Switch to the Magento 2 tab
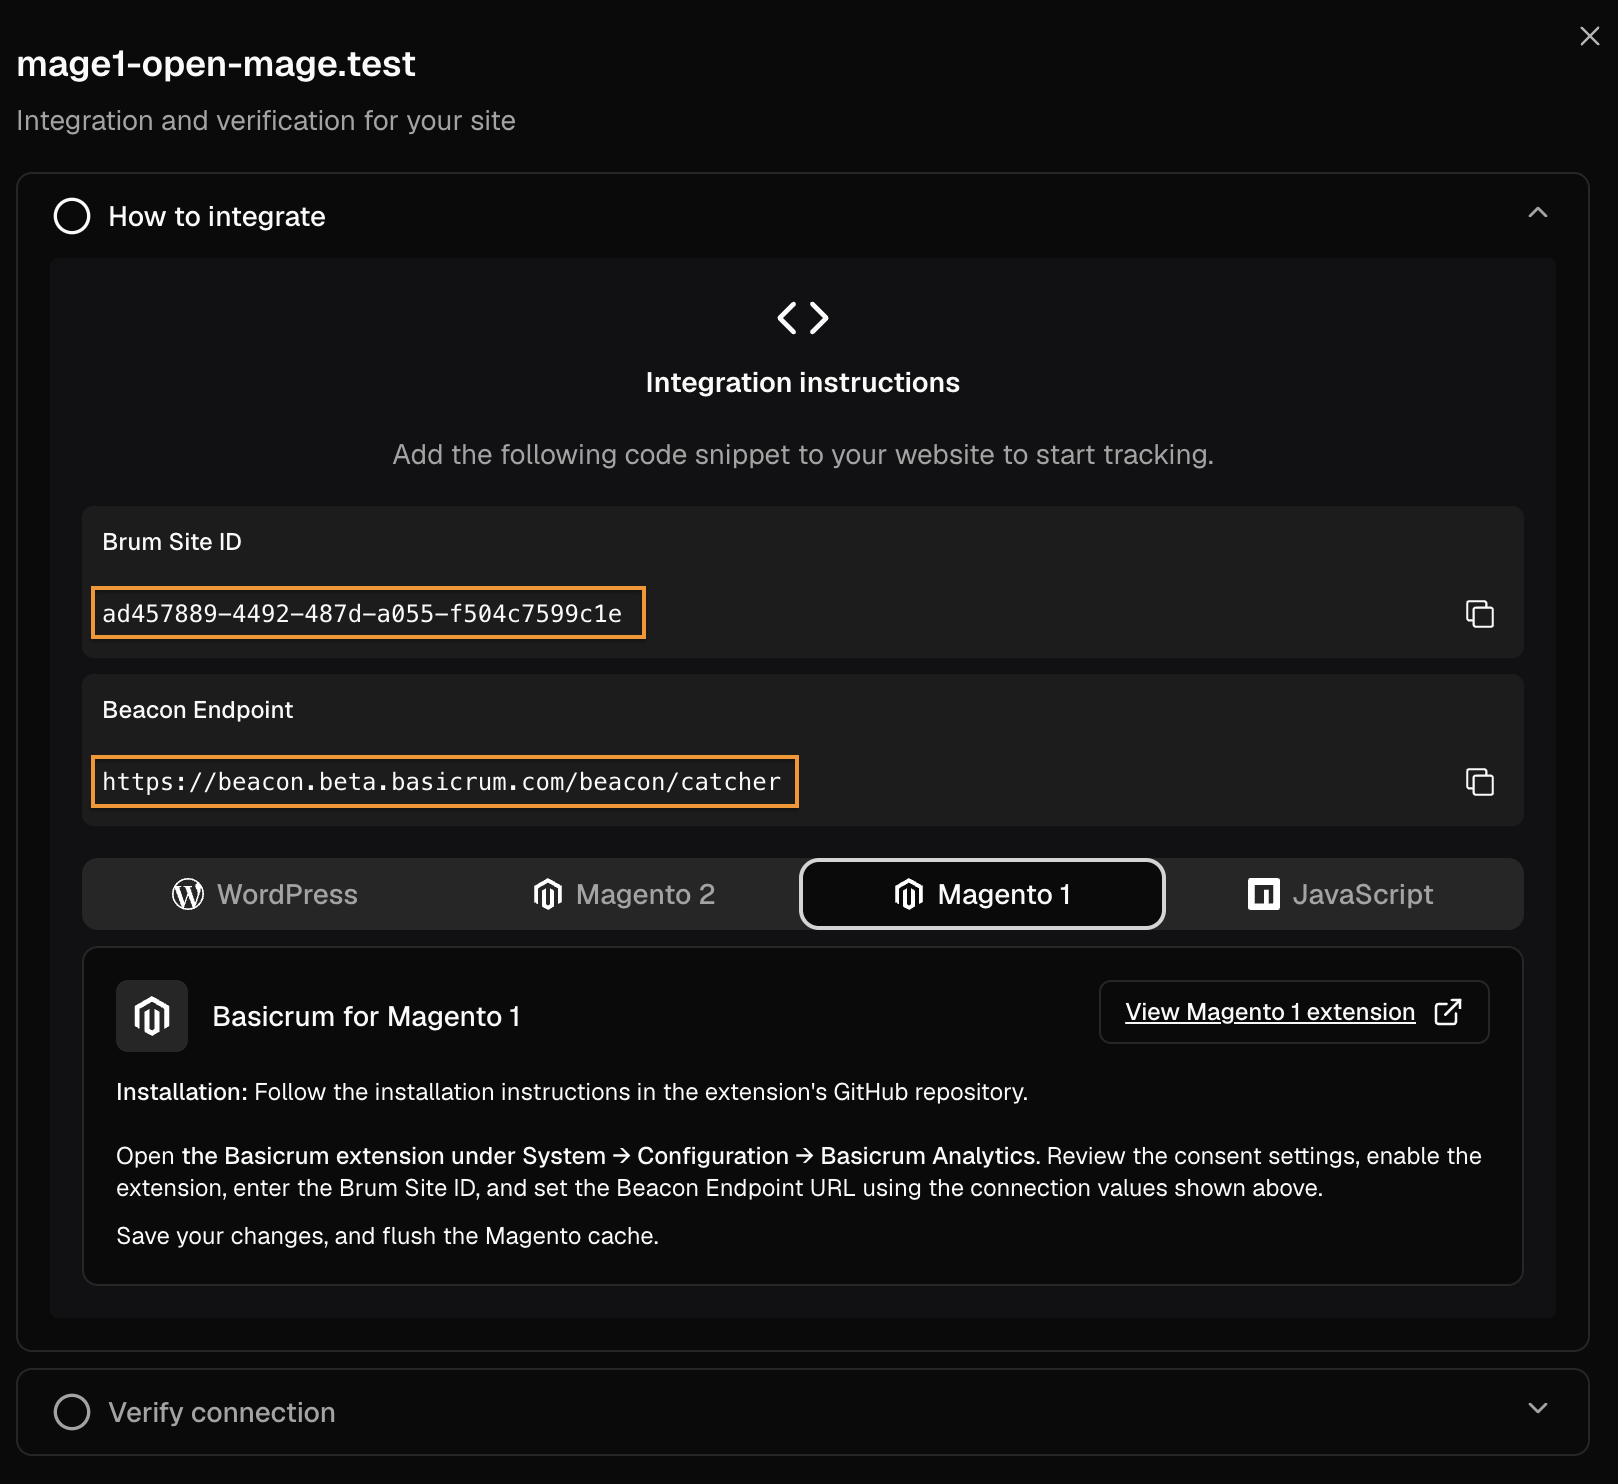The width and height of the screenshot is (1618, 1484). pos(624,894)
